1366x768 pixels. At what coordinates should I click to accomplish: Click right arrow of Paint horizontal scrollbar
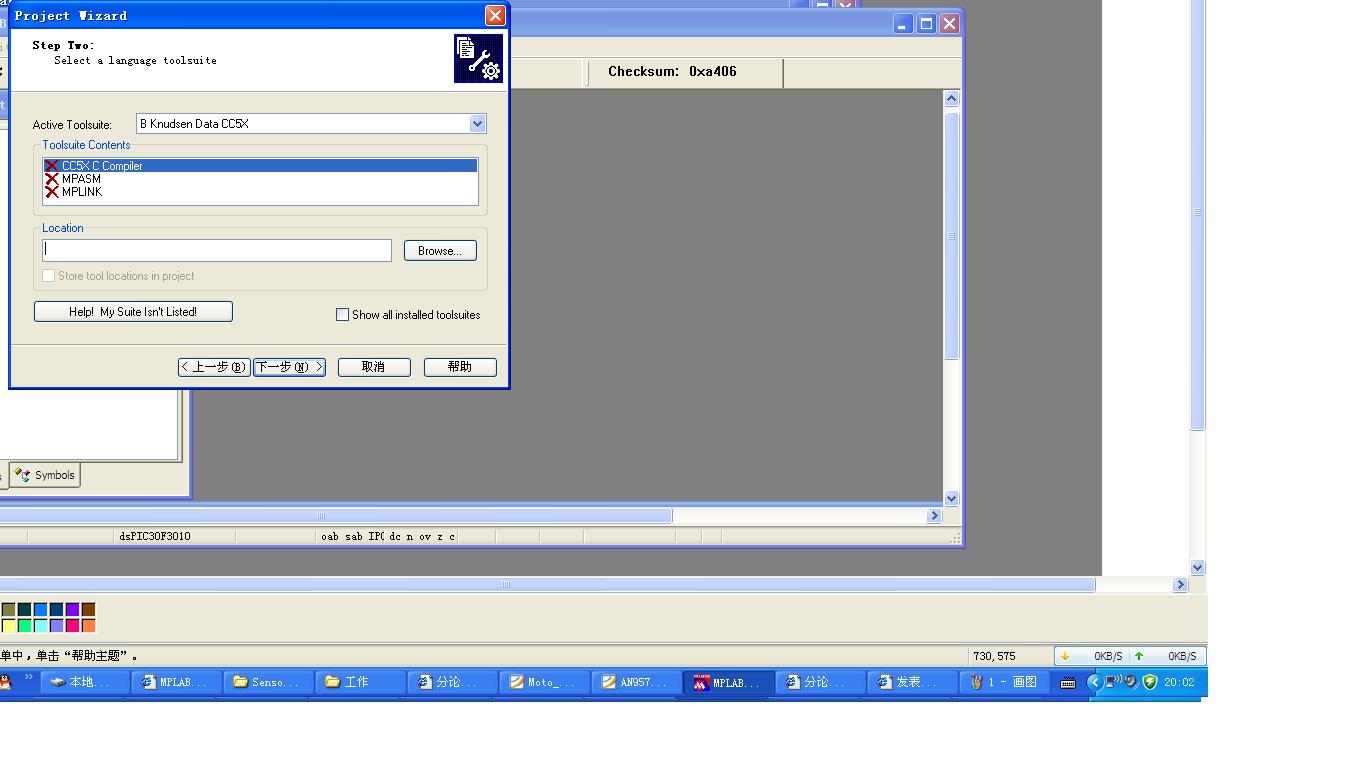[1180, 585]
